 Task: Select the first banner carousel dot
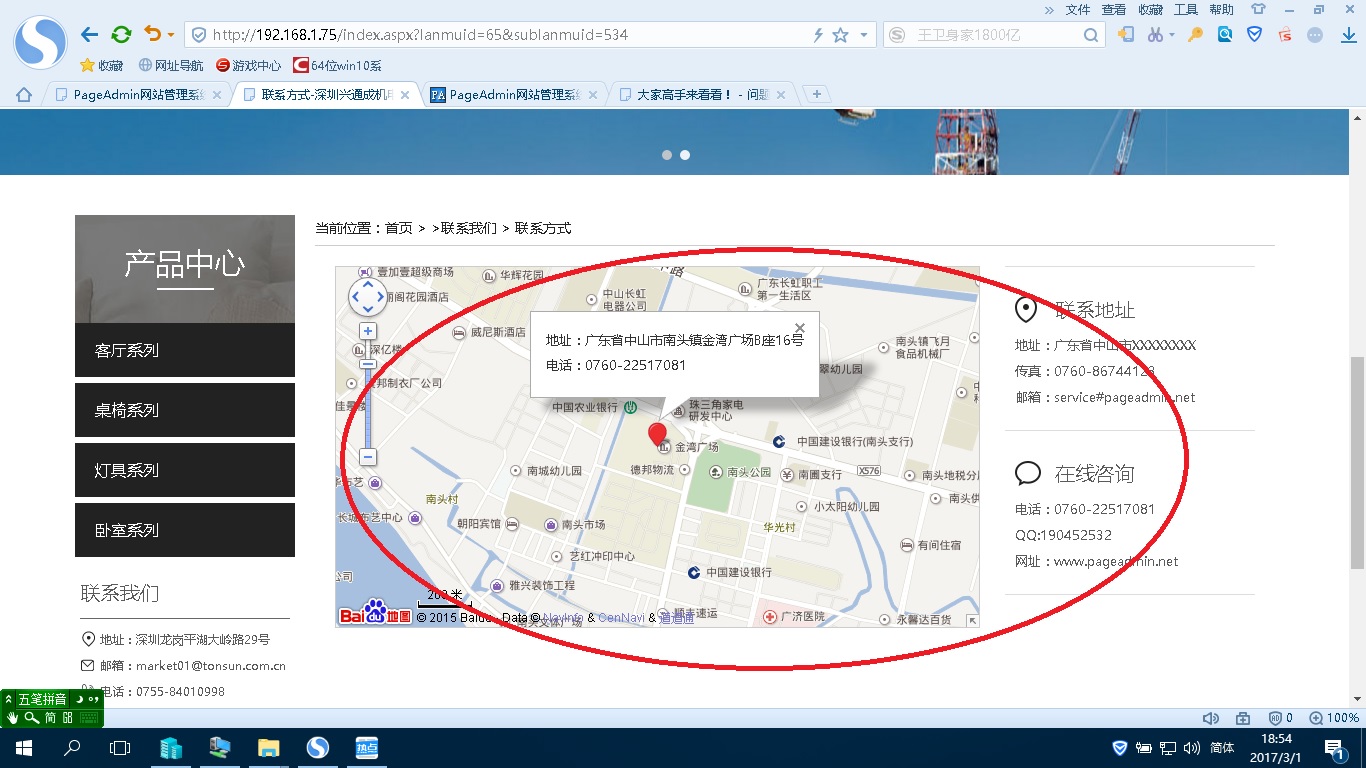click(667, 155)
